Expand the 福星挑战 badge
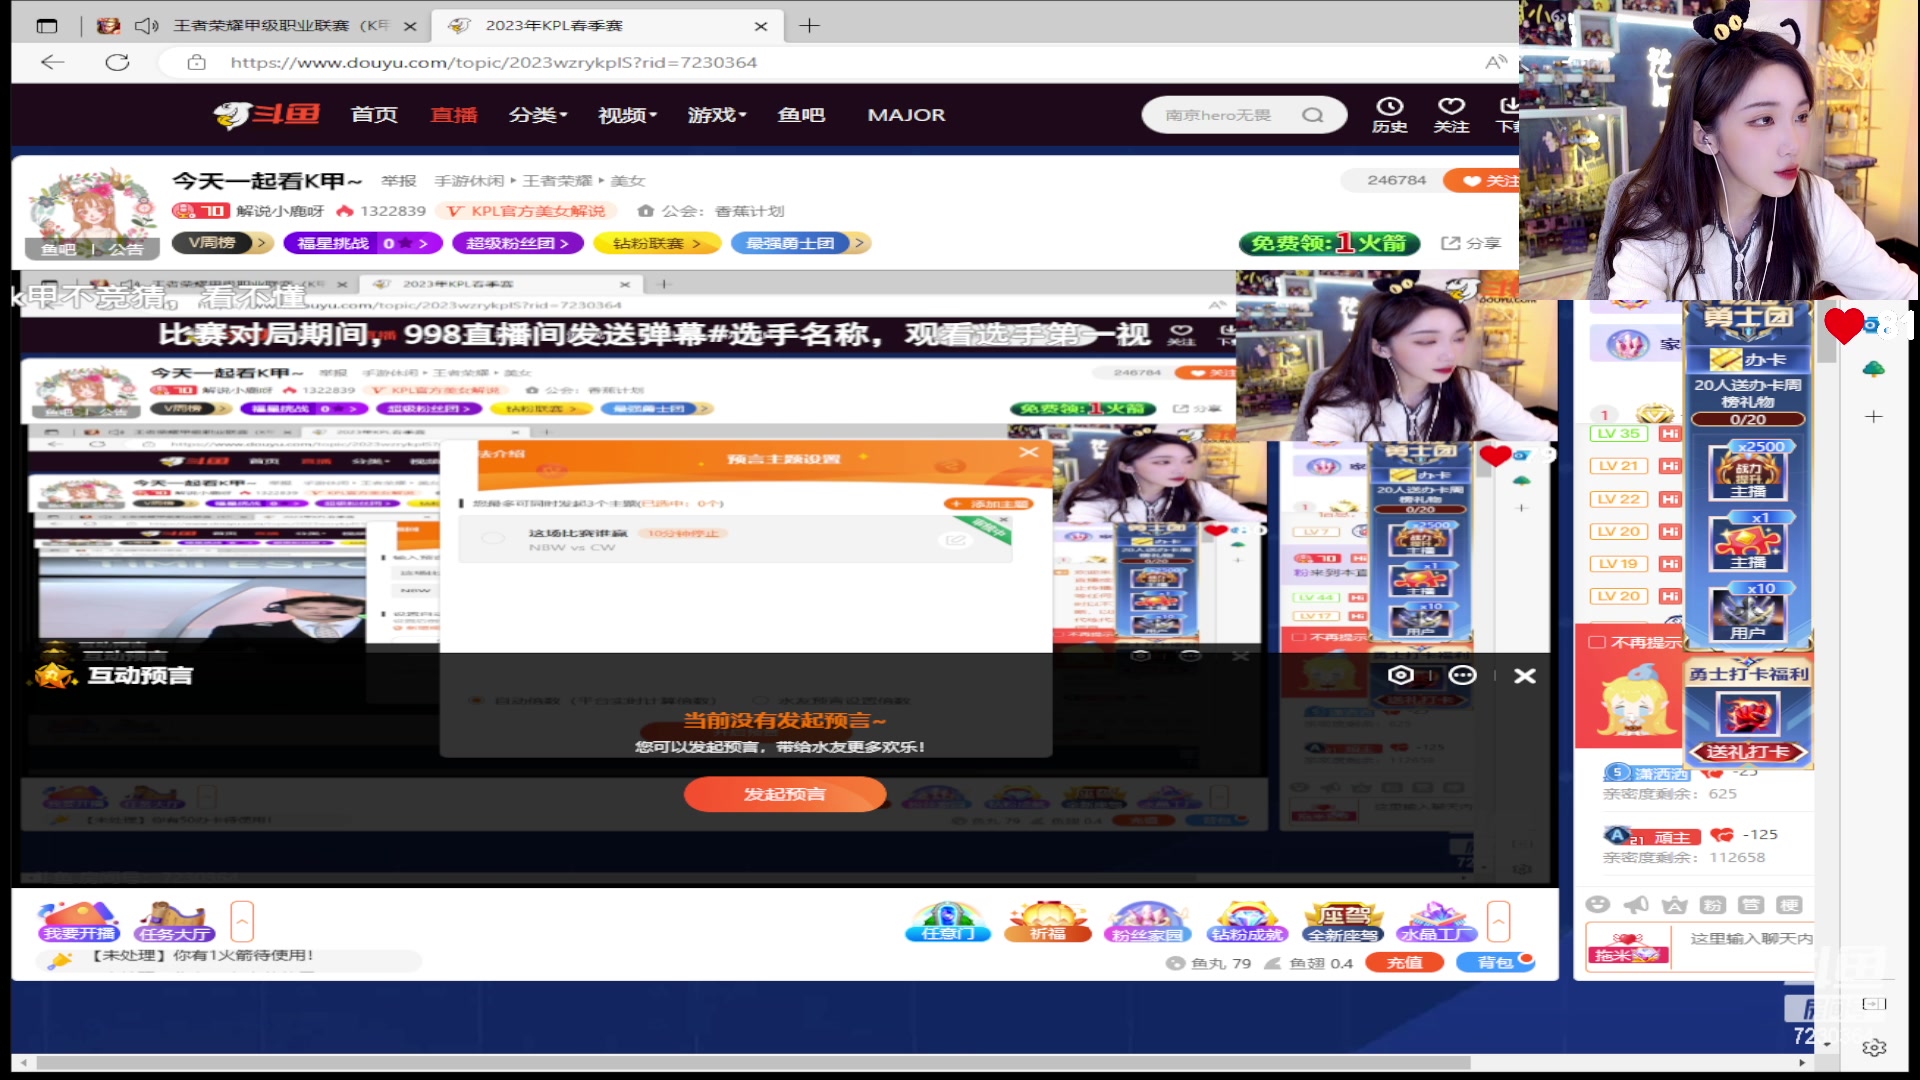Viewport: 1920px width, 1080px height. [361, 243]
